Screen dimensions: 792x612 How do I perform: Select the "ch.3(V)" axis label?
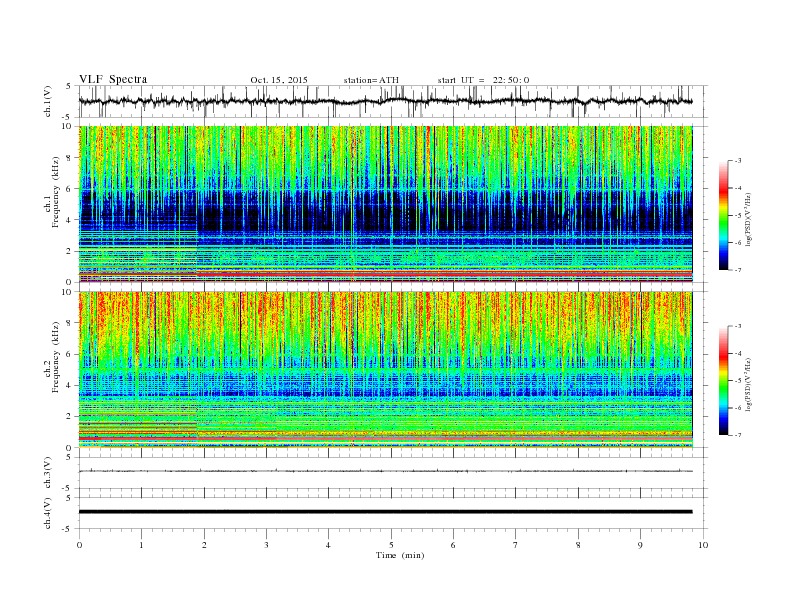click(48, 473)
